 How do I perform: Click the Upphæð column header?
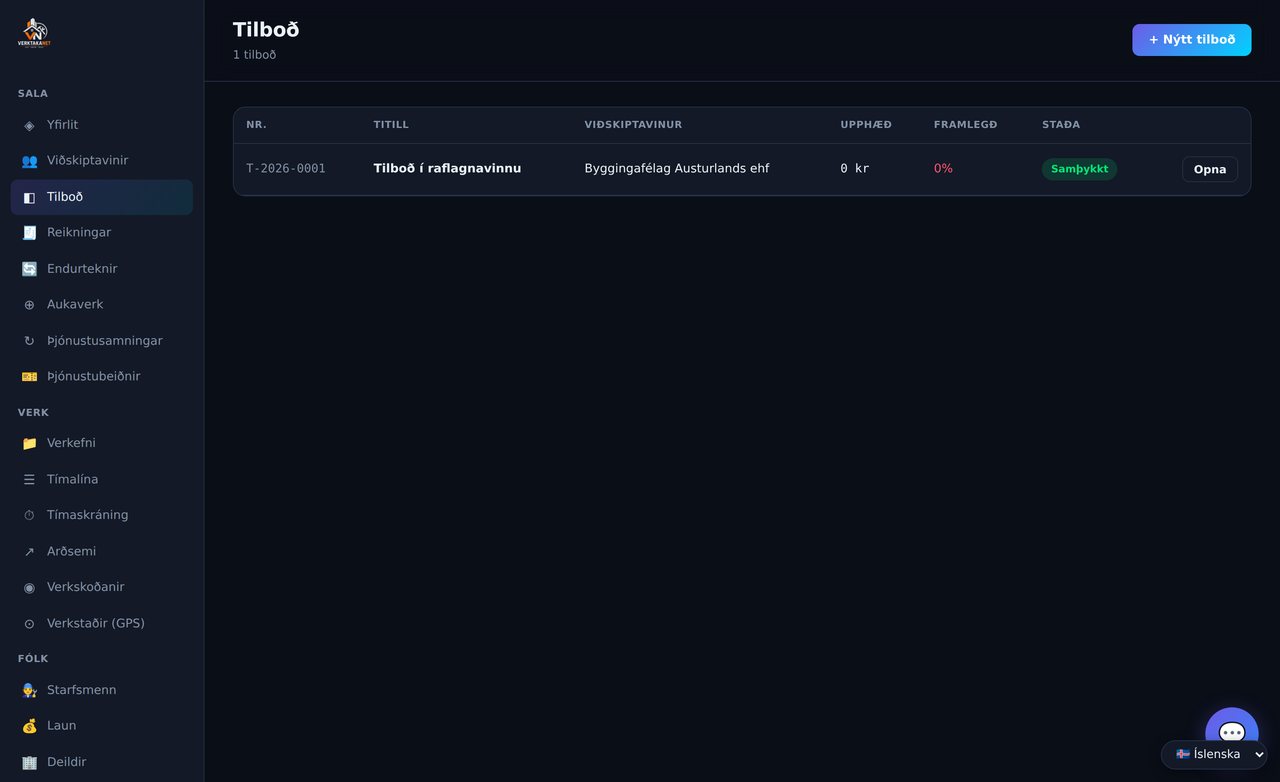tap(866, 125)
